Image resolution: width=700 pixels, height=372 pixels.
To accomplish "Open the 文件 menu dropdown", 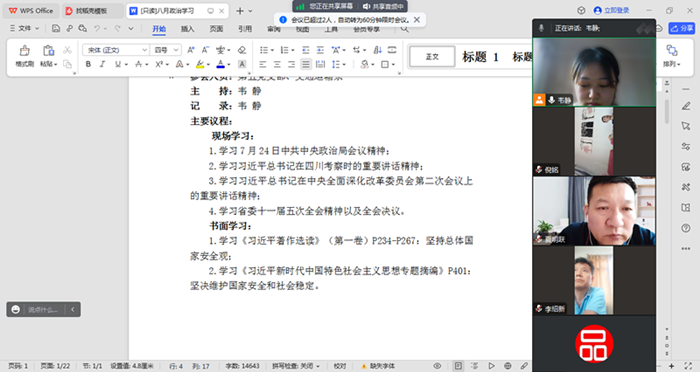I will pyautogui.click(x=25, y=28).
